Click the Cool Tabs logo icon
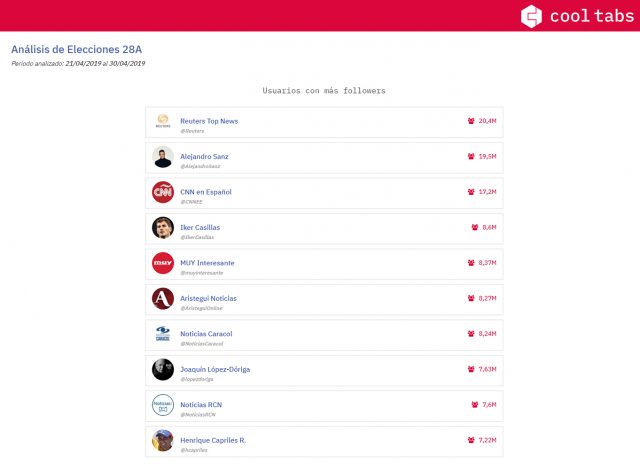Screen dimensions: 640x470 (x=531, y=16)
